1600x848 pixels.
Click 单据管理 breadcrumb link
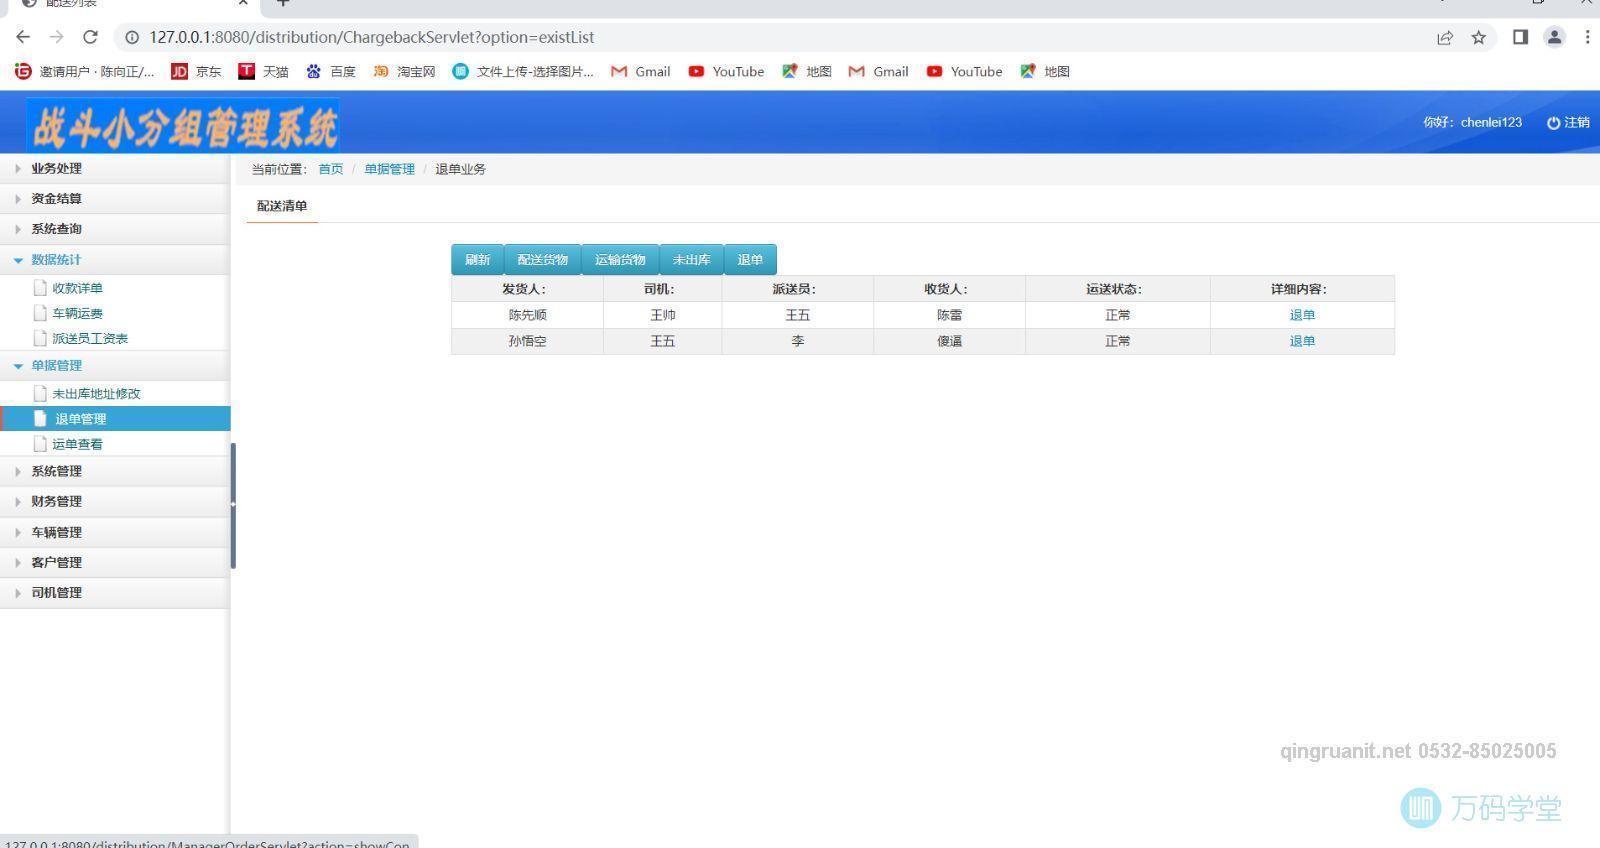389,169
